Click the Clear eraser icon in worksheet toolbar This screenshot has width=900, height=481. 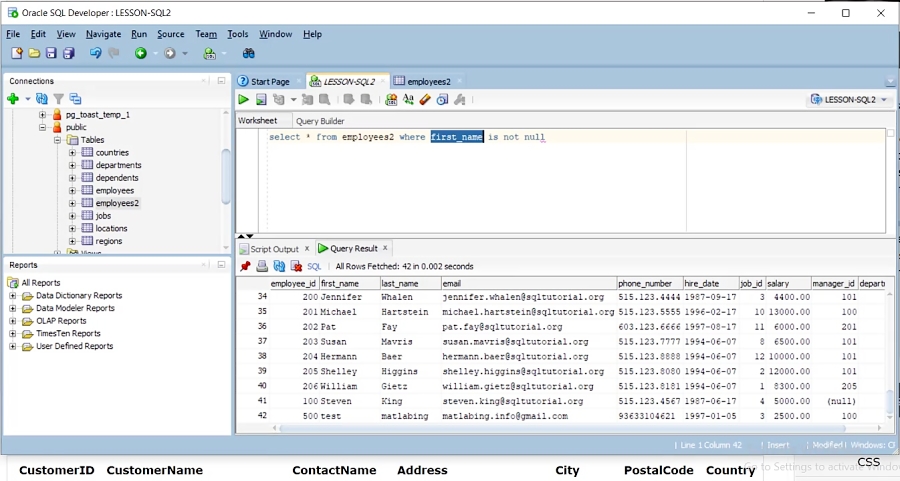point(425,100)
